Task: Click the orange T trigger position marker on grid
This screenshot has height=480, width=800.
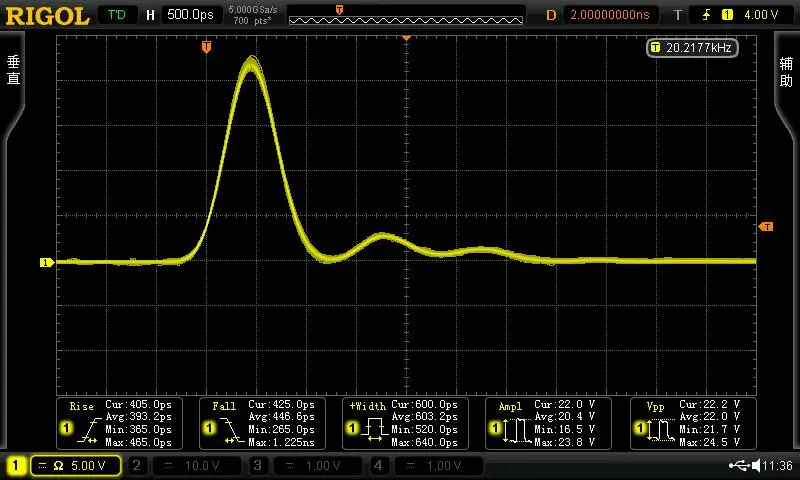Action: [x=206, y=47]
